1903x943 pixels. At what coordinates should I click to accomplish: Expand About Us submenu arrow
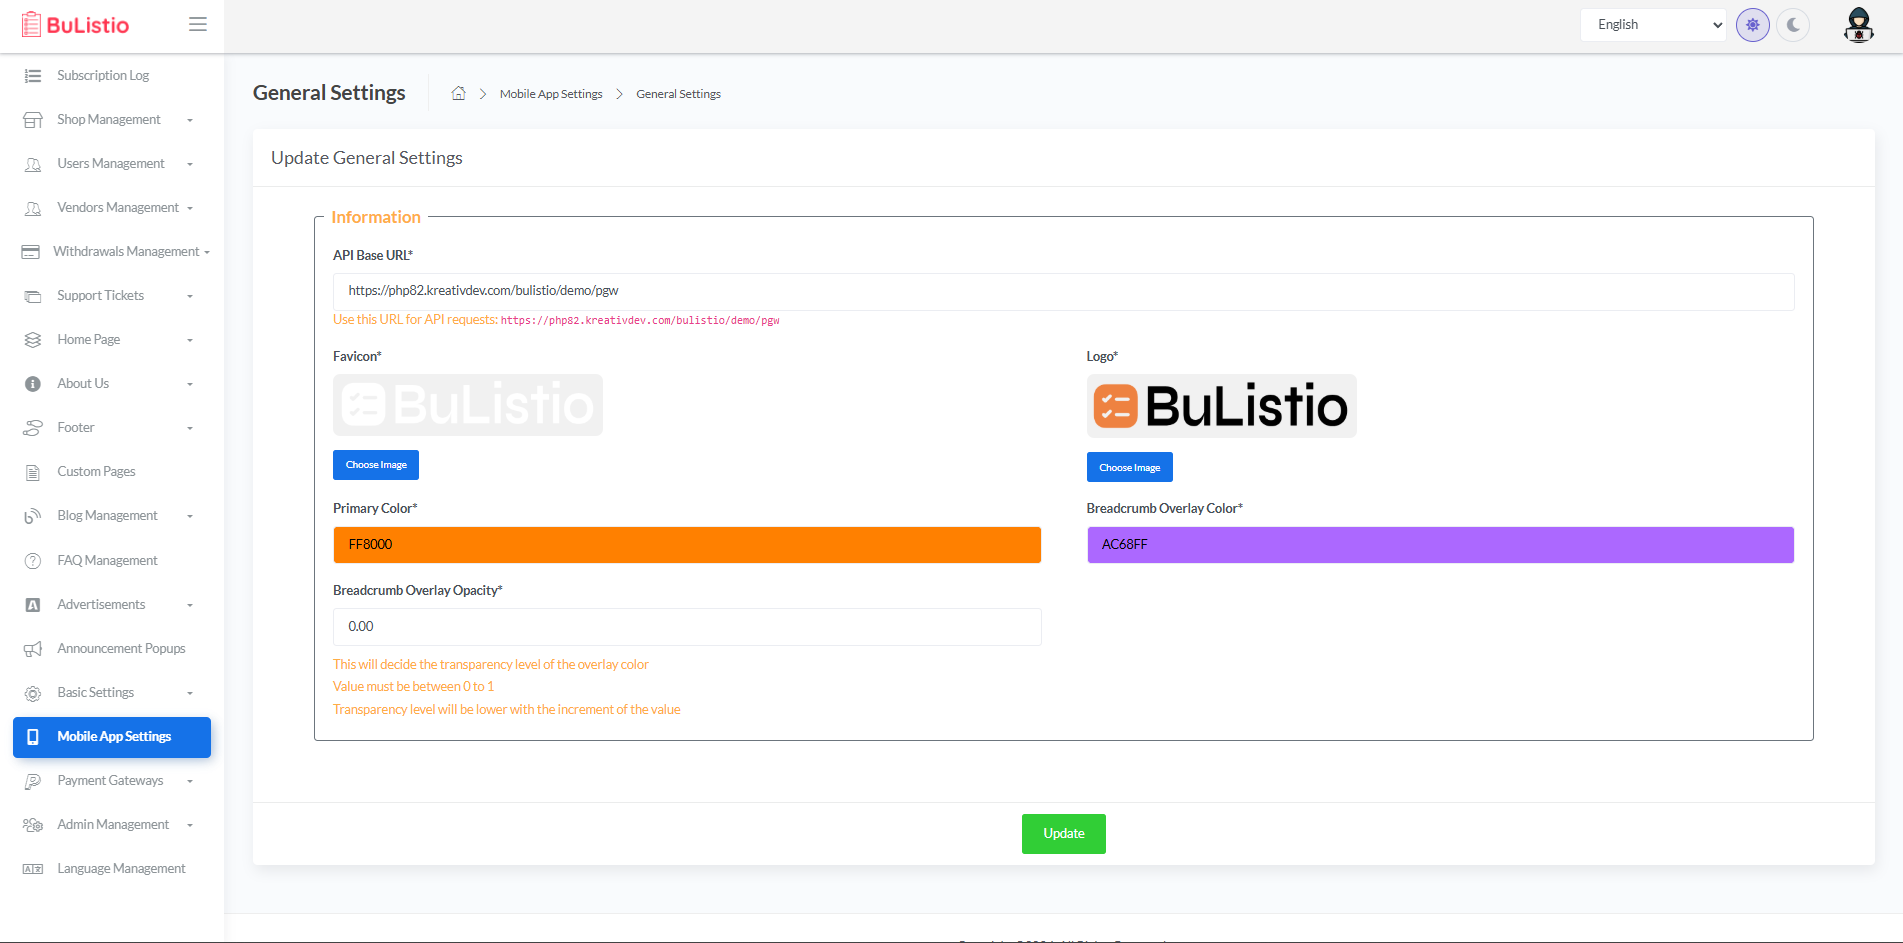point(190,384)
